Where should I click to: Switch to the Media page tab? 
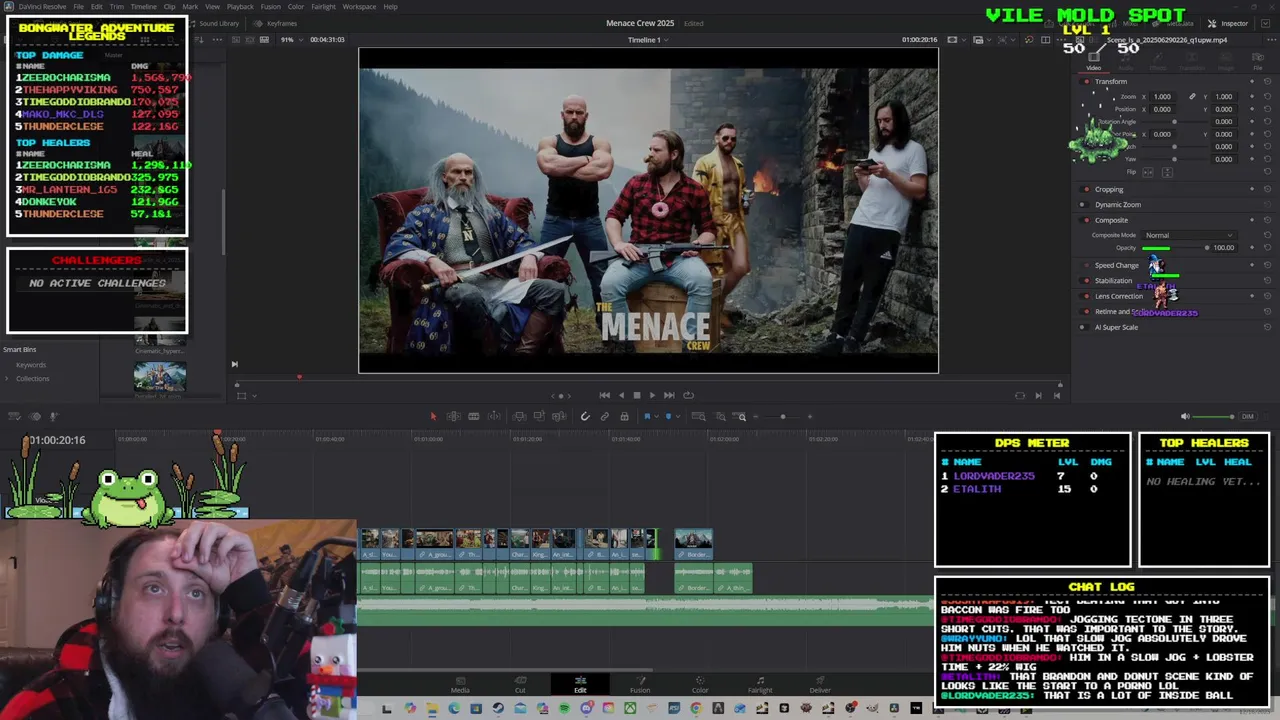coord(460,685)
